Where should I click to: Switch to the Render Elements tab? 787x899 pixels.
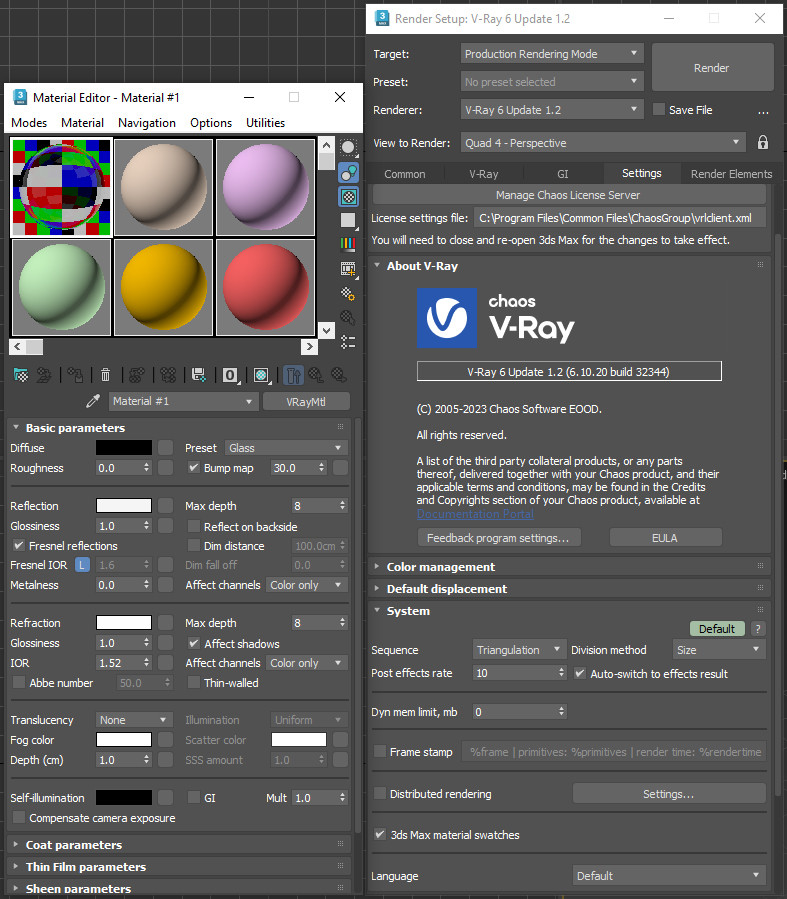click(731, 174)
